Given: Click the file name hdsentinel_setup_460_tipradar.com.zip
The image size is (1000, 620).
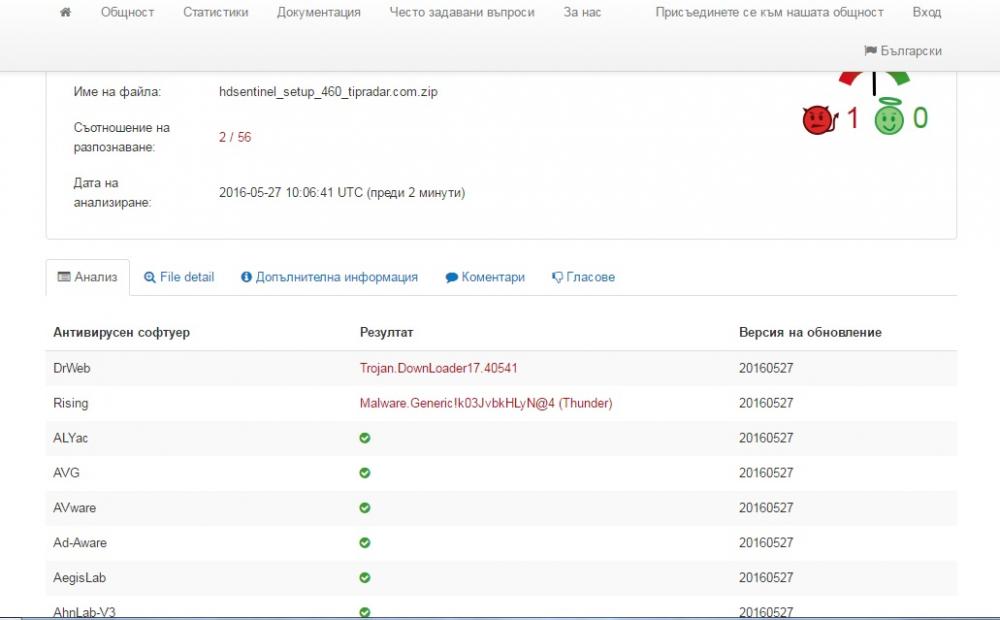Looking at the screenshot, I should 328,92.
